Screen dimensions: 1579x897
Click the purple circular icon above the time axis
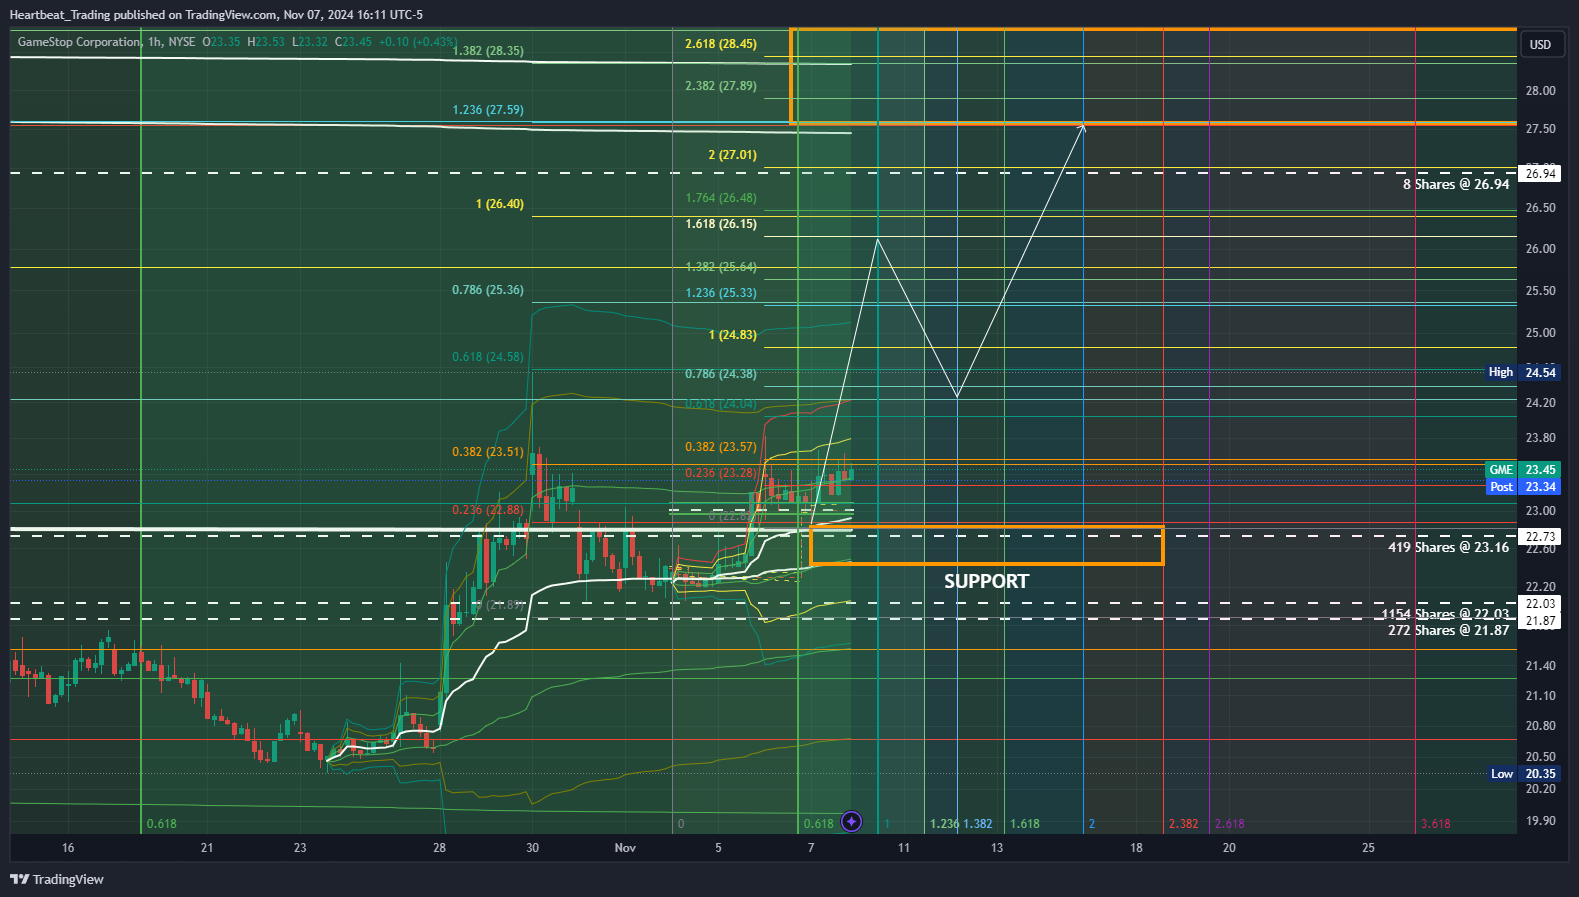point(851,822)
